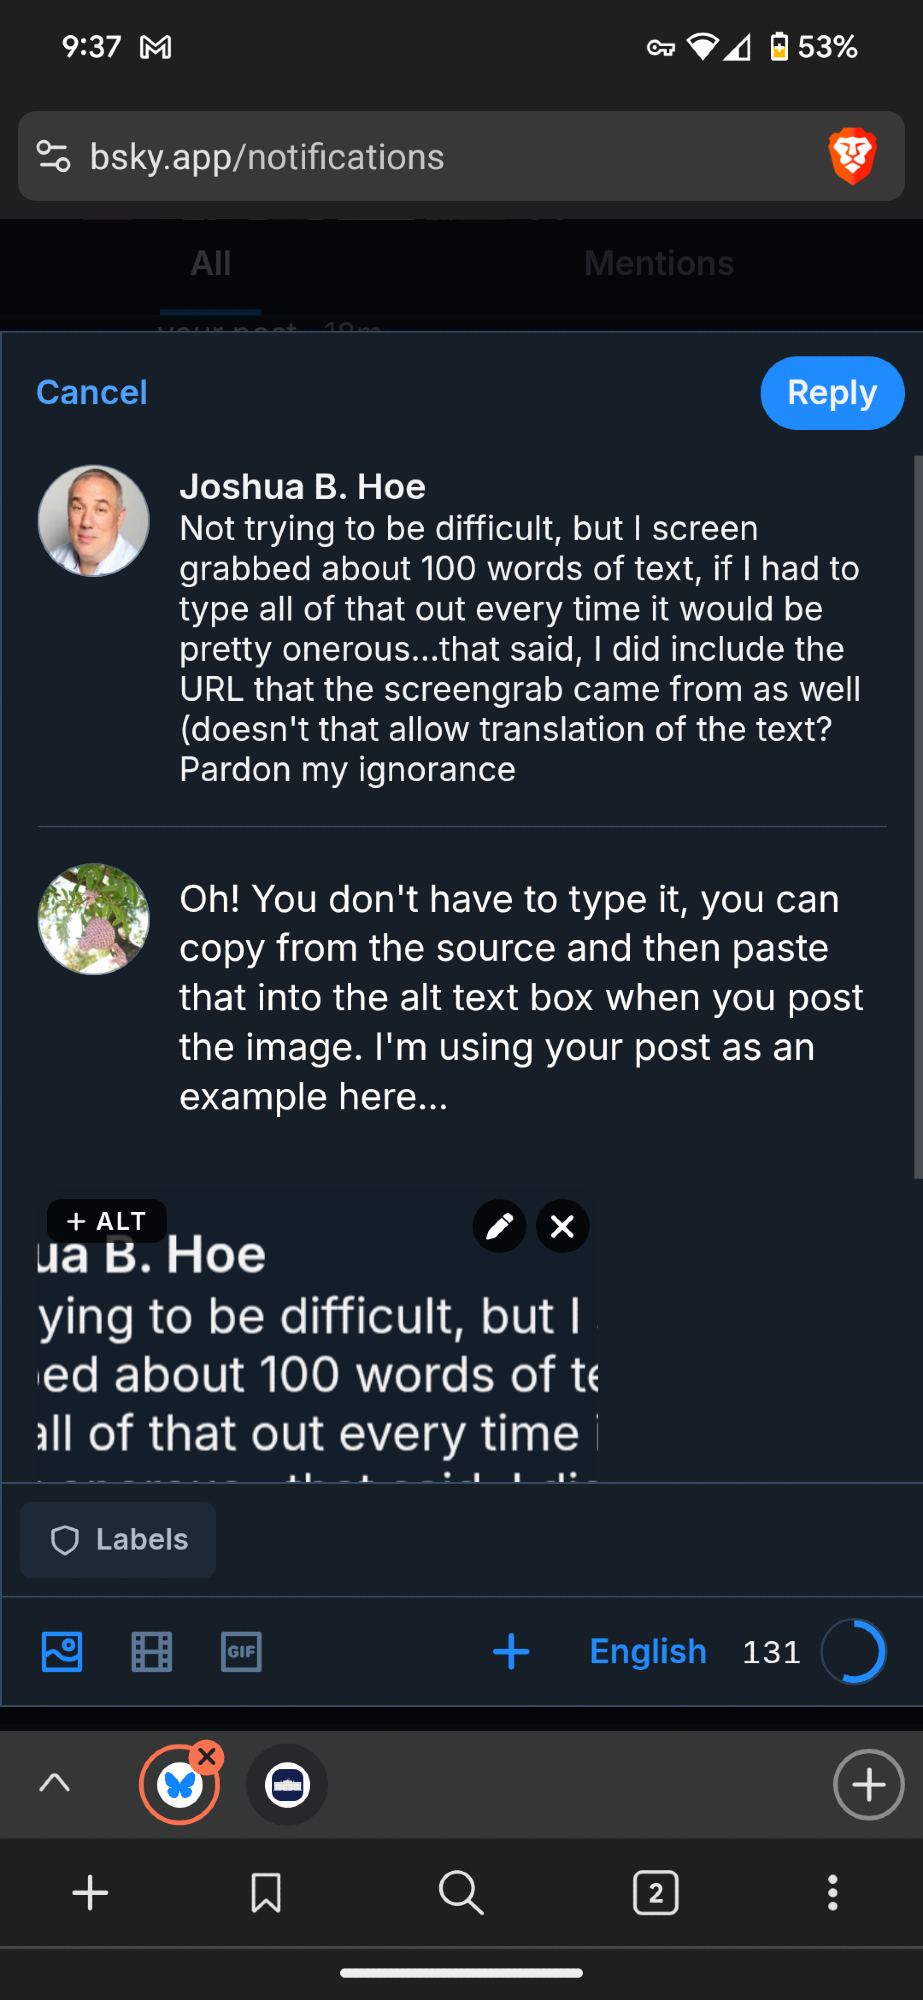Add another post to thread with plus icon
Viewport: 923px width, 2000px height.
(511, 1652)
